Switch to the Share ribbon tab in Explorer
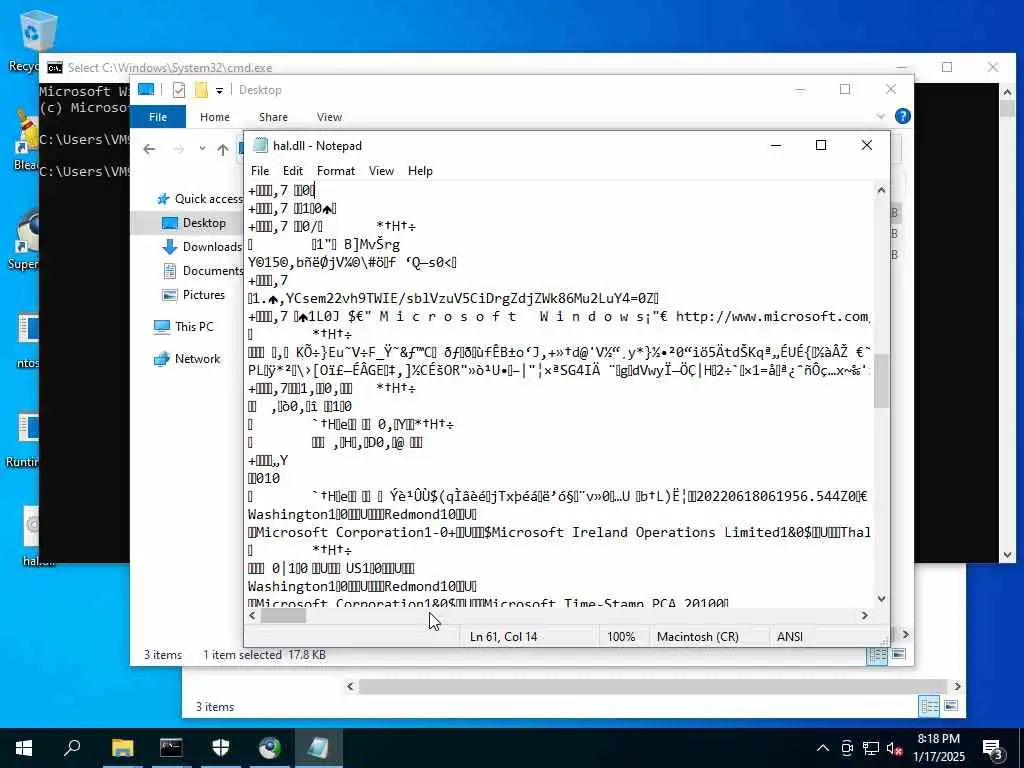1024x768 pixels. click(x=273, y=117)
